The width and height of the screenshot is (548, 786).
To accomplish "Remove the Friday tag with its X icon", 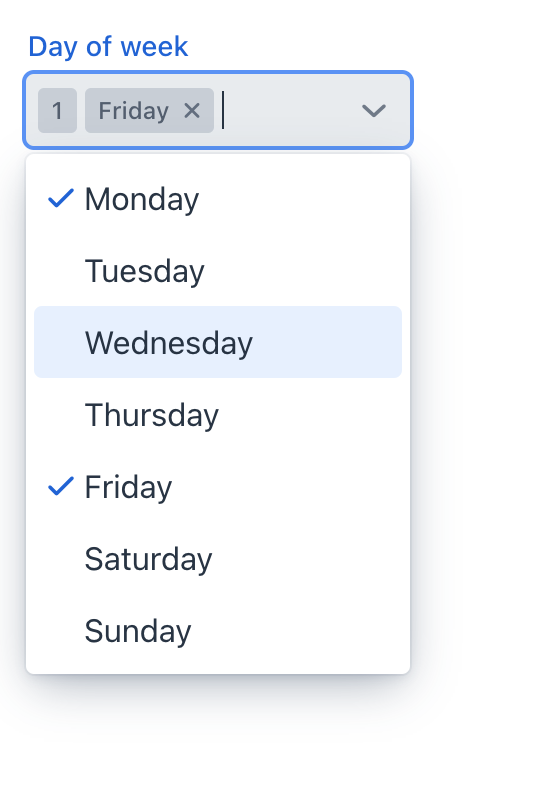I will pos(192,110).
